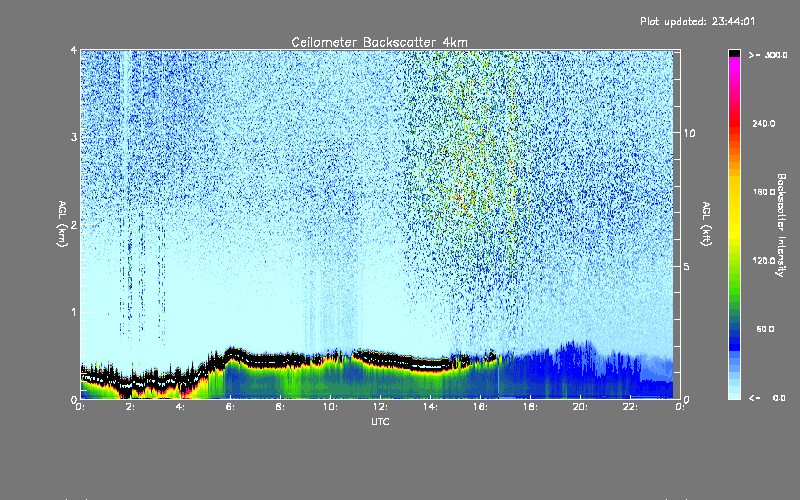Click the '180.0' colorbar tick value
The width and height of the screenshot is (800, 500).
coord(764,192)
